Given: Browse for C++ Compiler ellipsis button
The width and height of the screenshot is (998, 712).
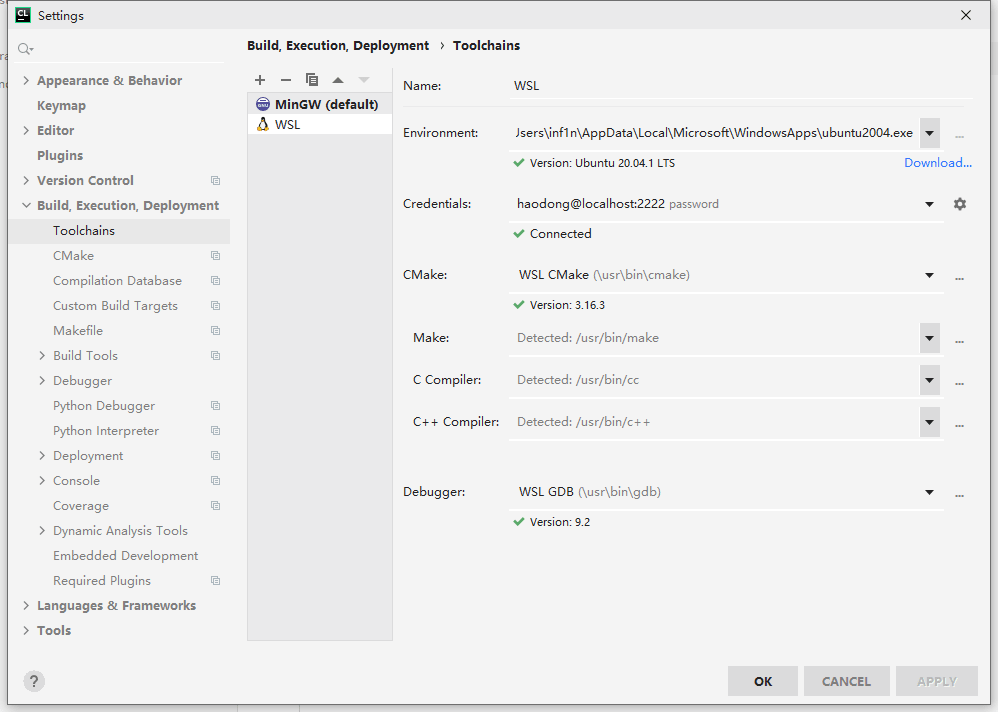Looking at the screenshot, I should (959, 423).
